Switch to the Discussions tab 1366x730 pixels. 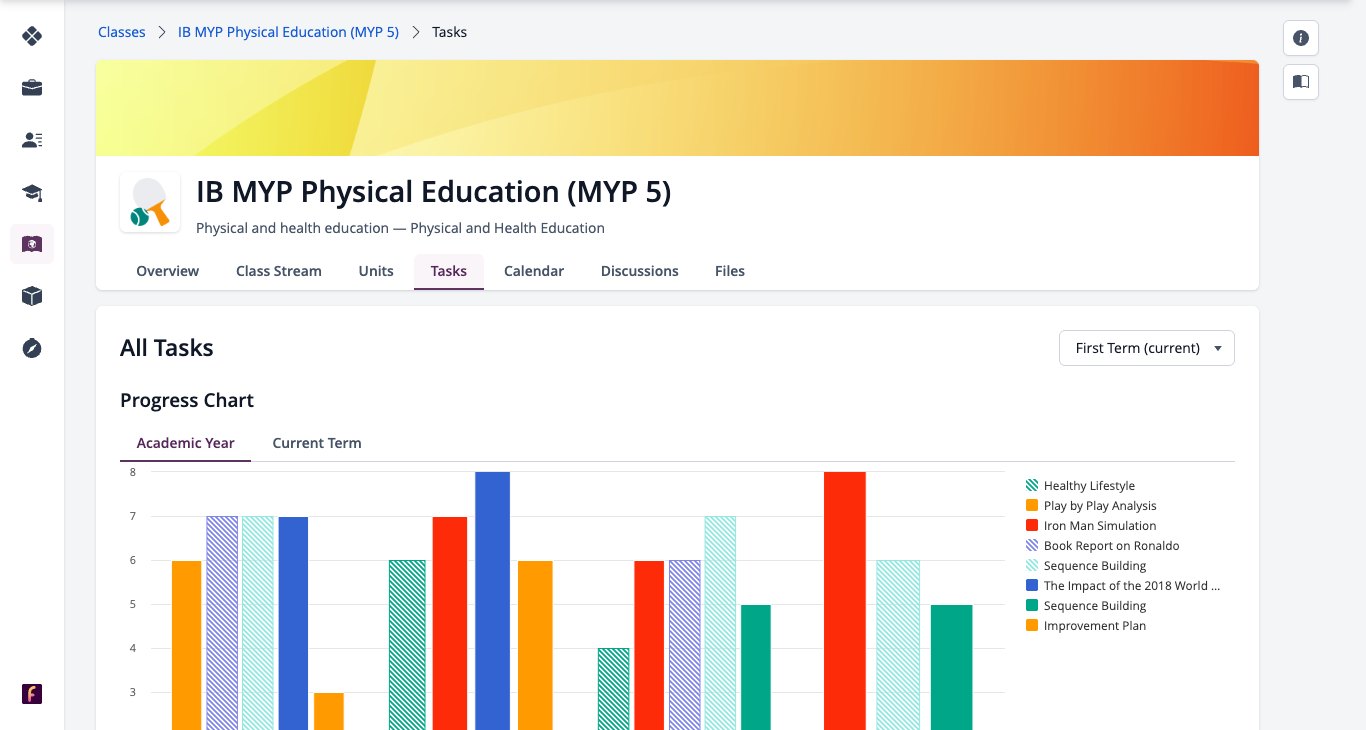pos(640,271)
